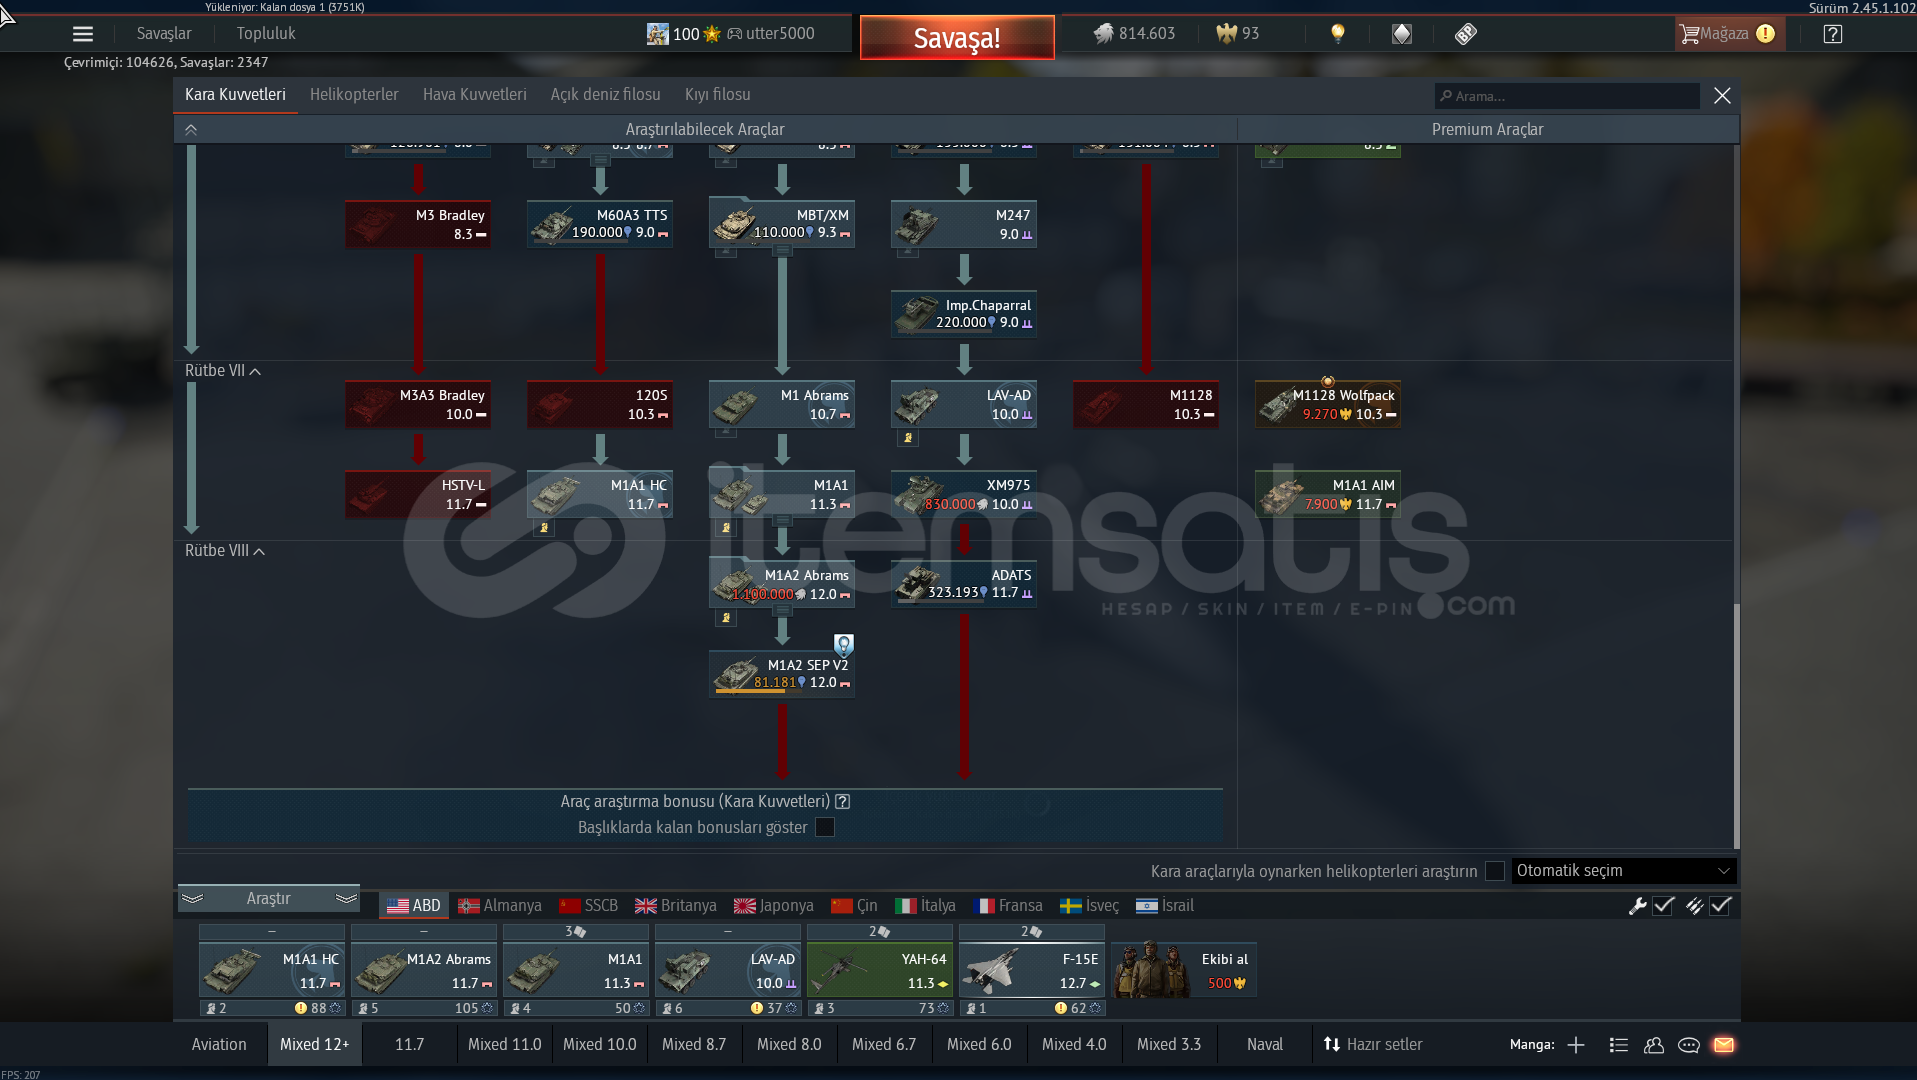Image resolution: width=1917 pixels, height=1080 pixels.
Task: Open the help question mark icon
Action: (1833, 34)
